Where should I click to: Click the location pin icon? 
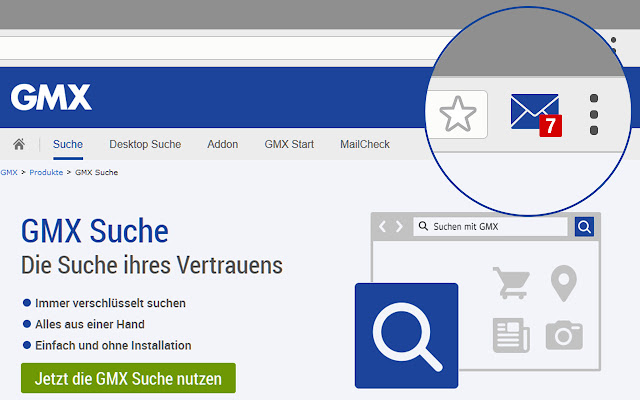point(564,283)
